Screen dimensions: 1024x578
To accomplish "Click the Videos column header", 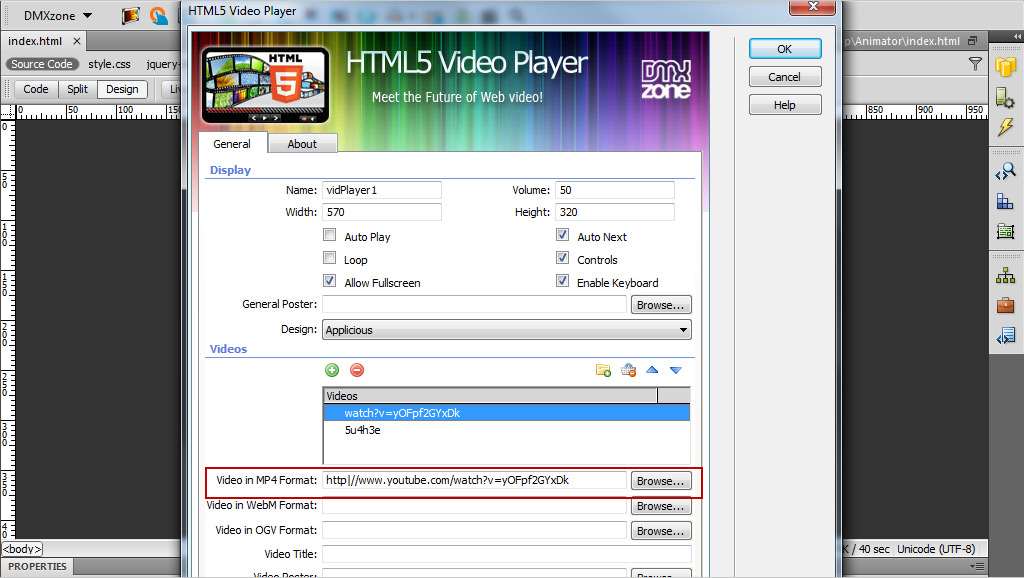I will [490, 396].
